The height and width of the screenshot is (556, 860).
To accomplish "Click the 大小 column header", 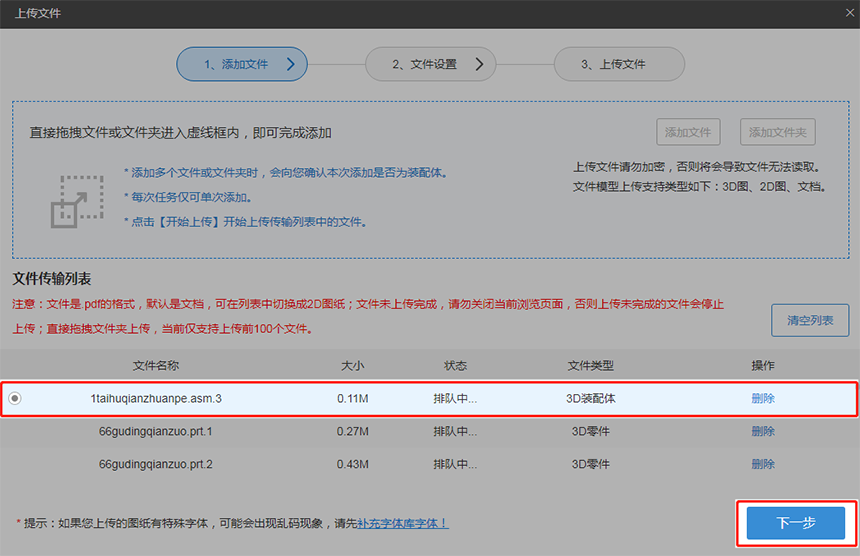I will 353,366.
